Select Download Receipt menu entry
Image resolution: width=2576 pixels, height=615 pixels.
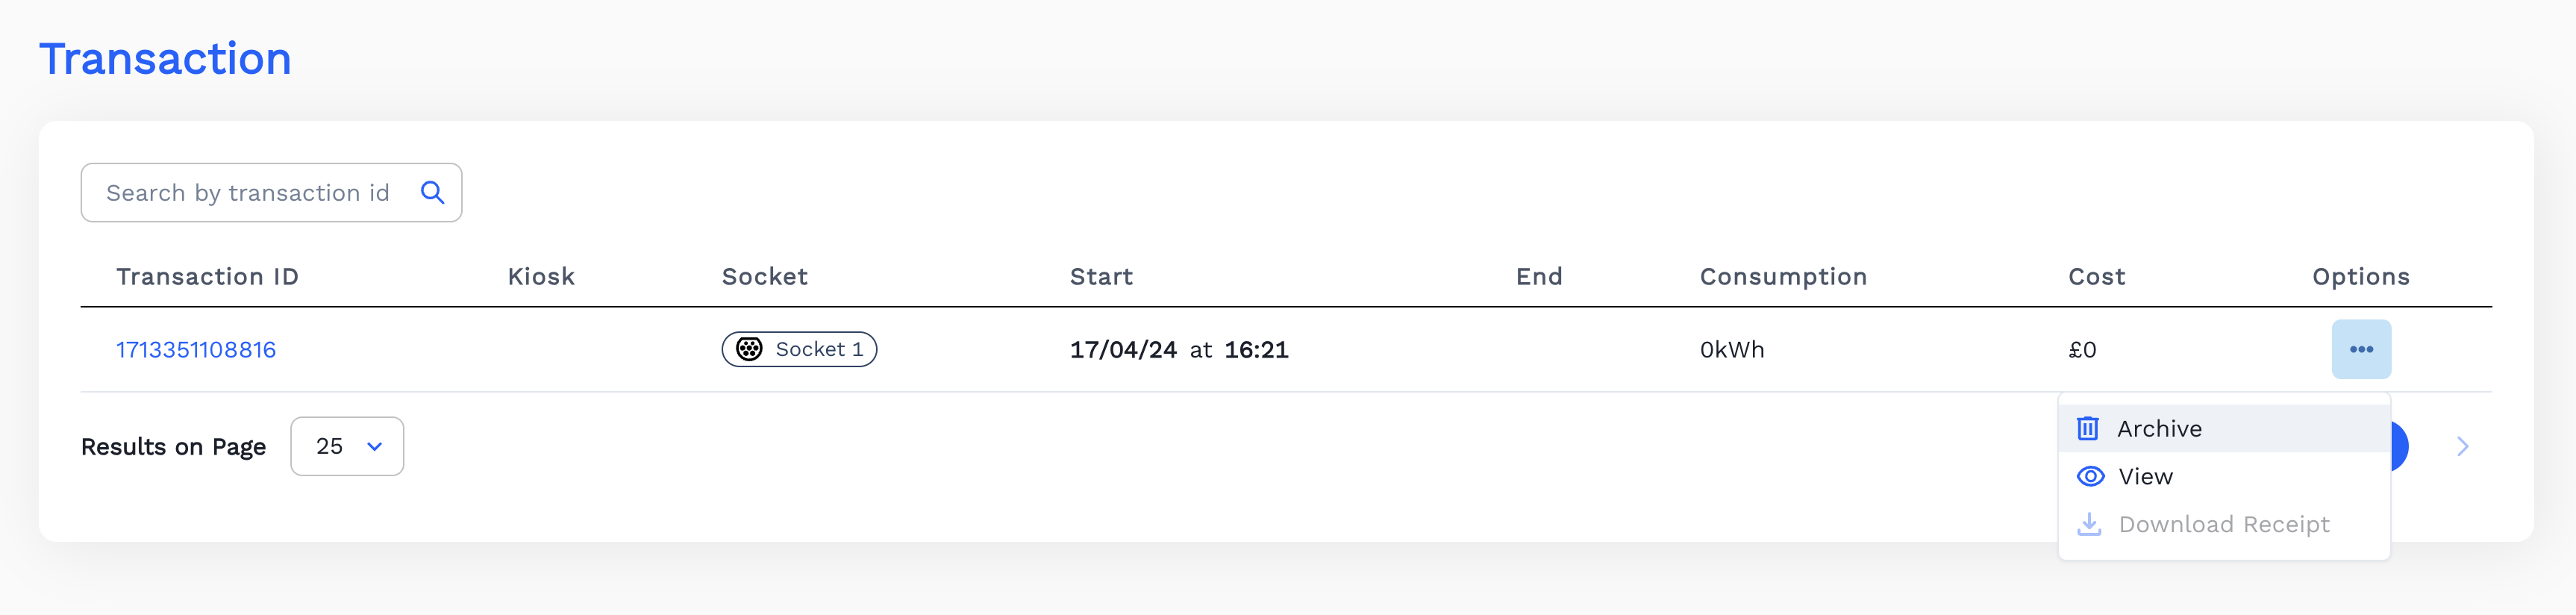[x=2223, y=524]
